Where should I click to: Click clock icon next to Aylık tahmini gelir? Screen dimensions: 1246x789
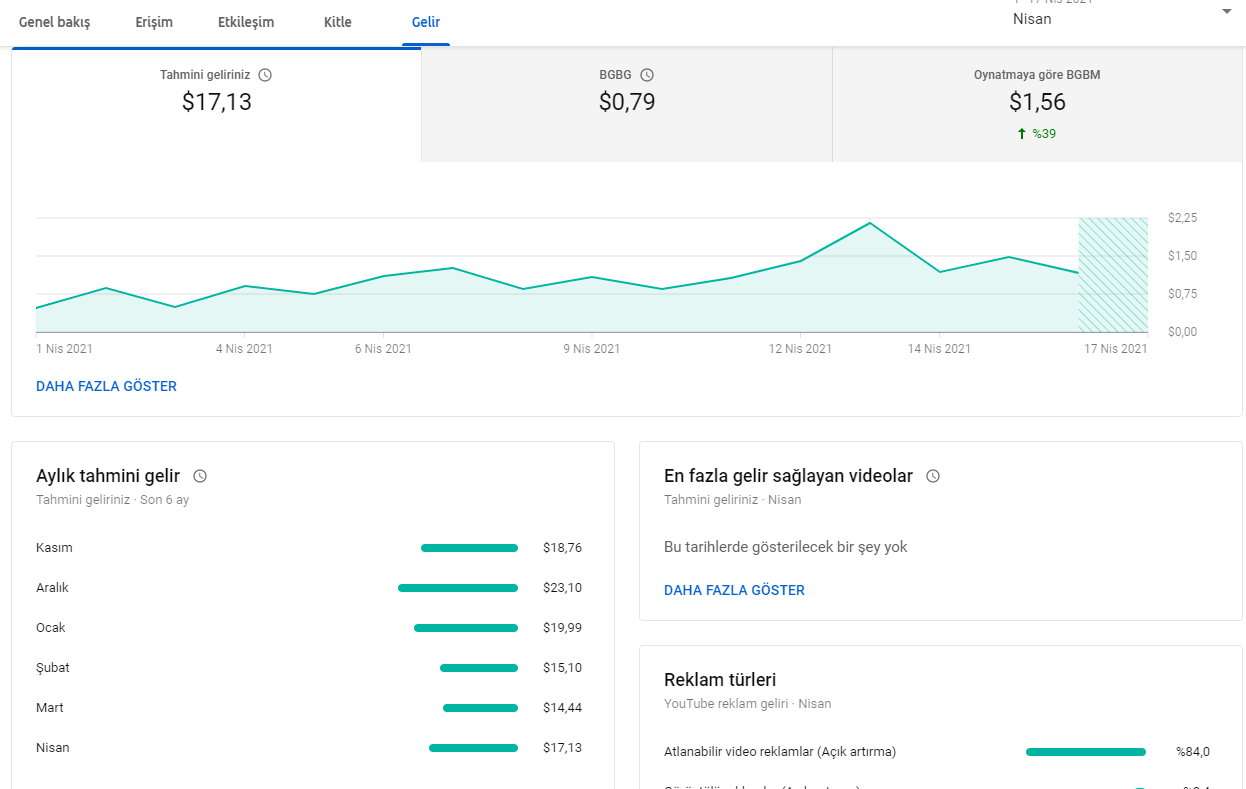click(200, 477)
